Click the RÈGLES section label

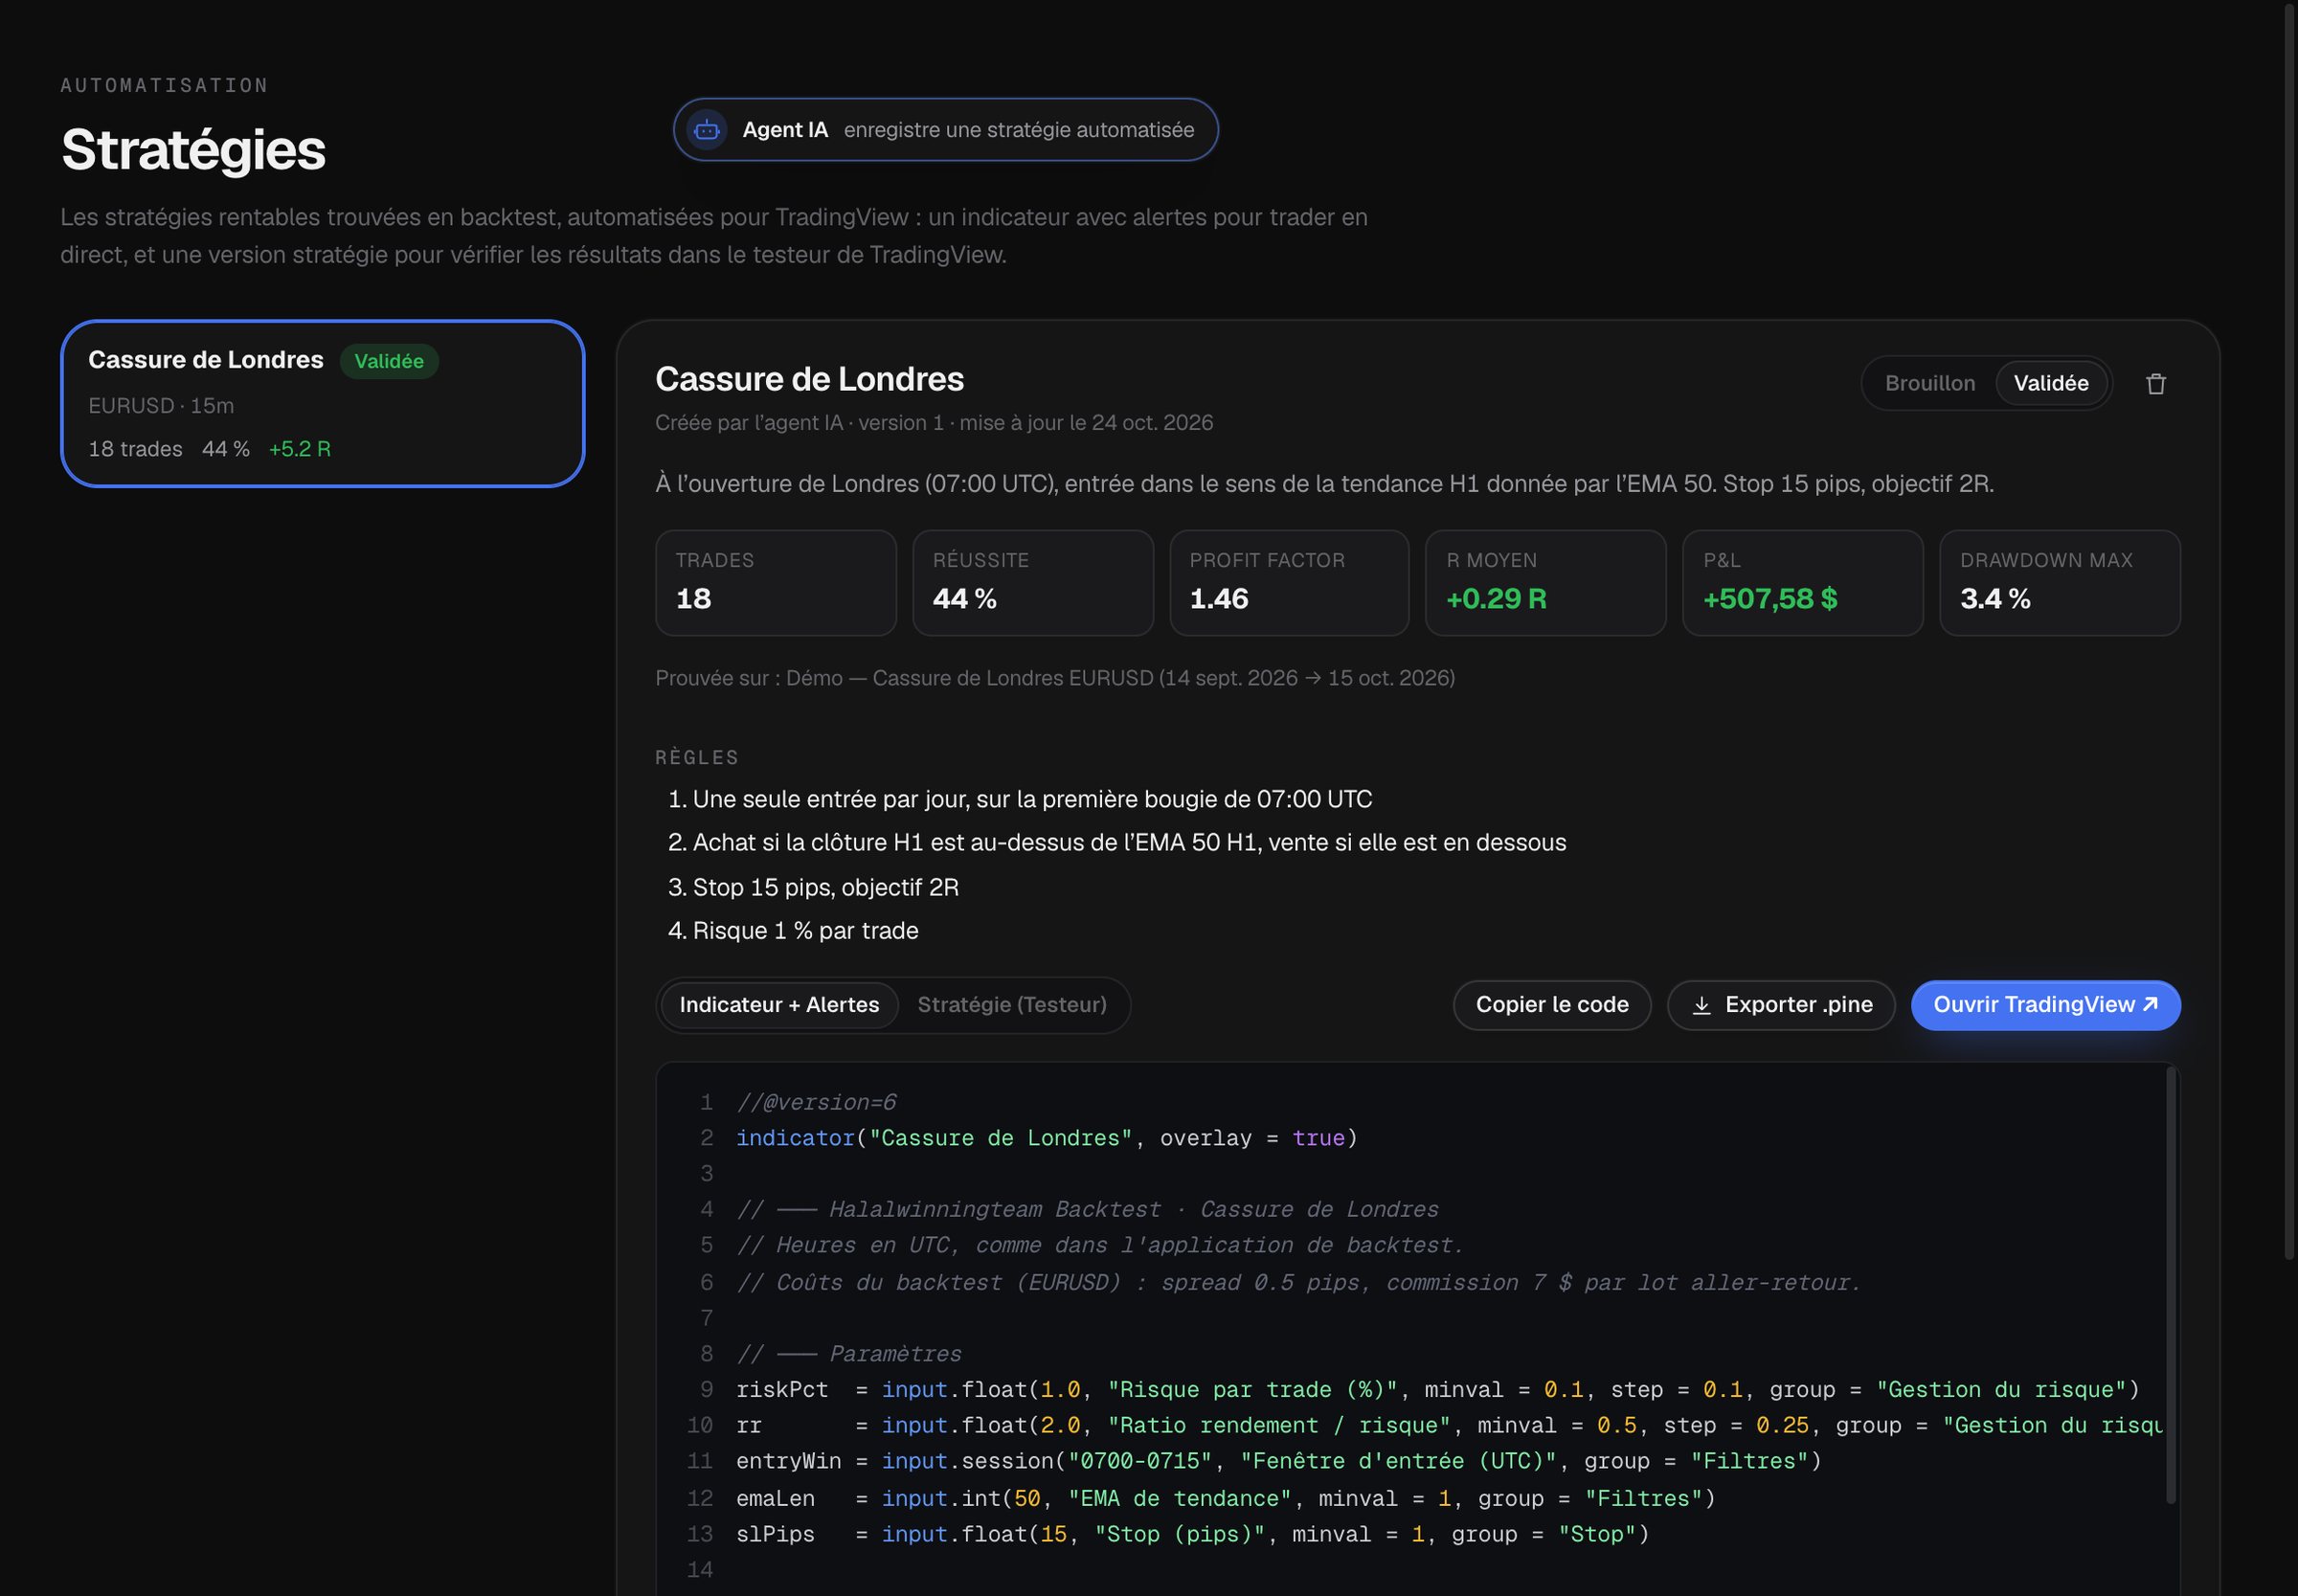697,758
